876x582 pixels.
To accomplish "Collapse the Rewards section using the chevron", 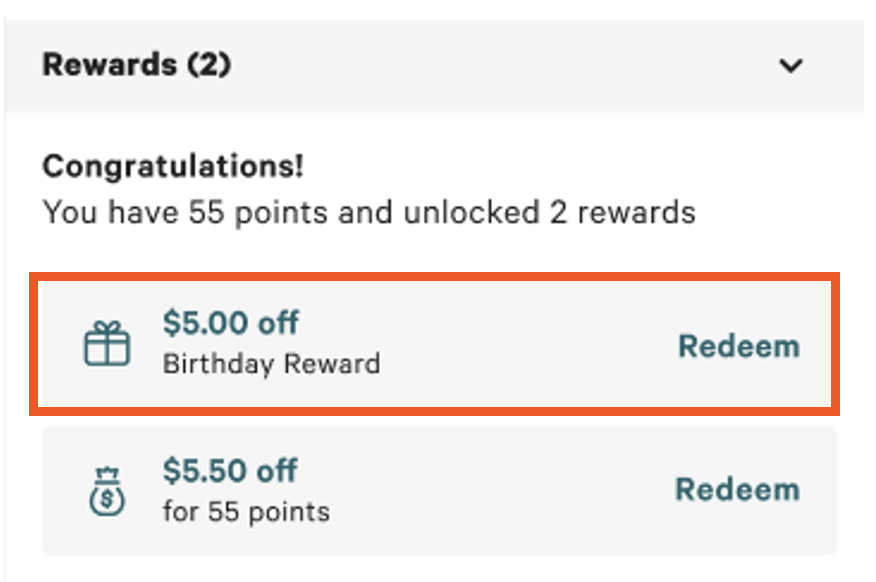I will pyautogui.click(x=790, y=65).
